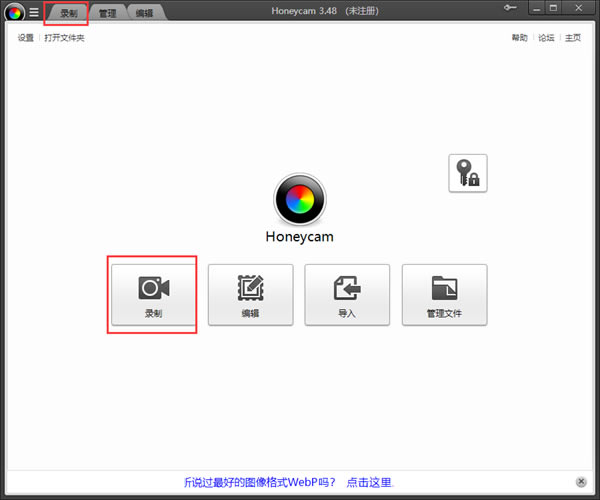Close the Honeycam window
The height and width of the screenshot is (500, 600).
(x=579, y=8)
